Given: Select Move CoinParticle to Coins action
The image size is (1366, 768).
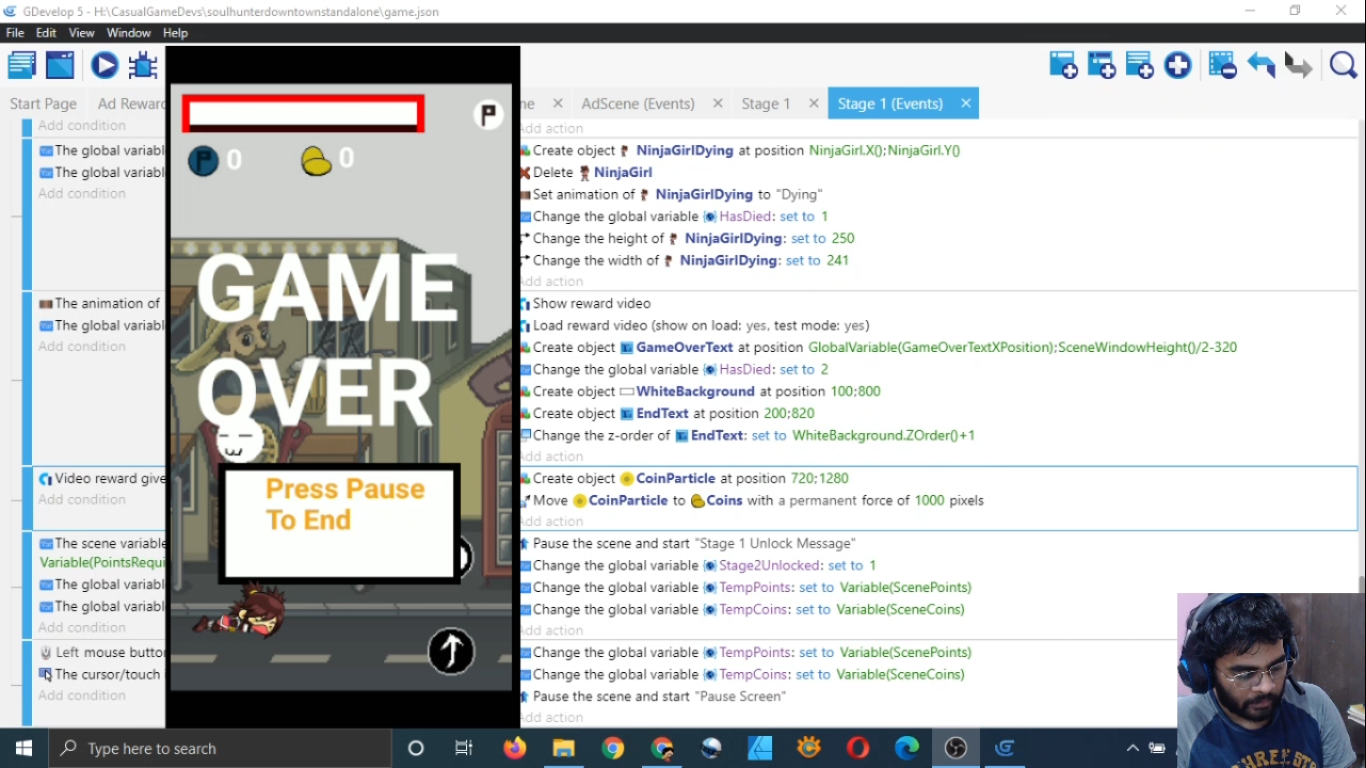Looking at the screenshot, I should 751,500.
